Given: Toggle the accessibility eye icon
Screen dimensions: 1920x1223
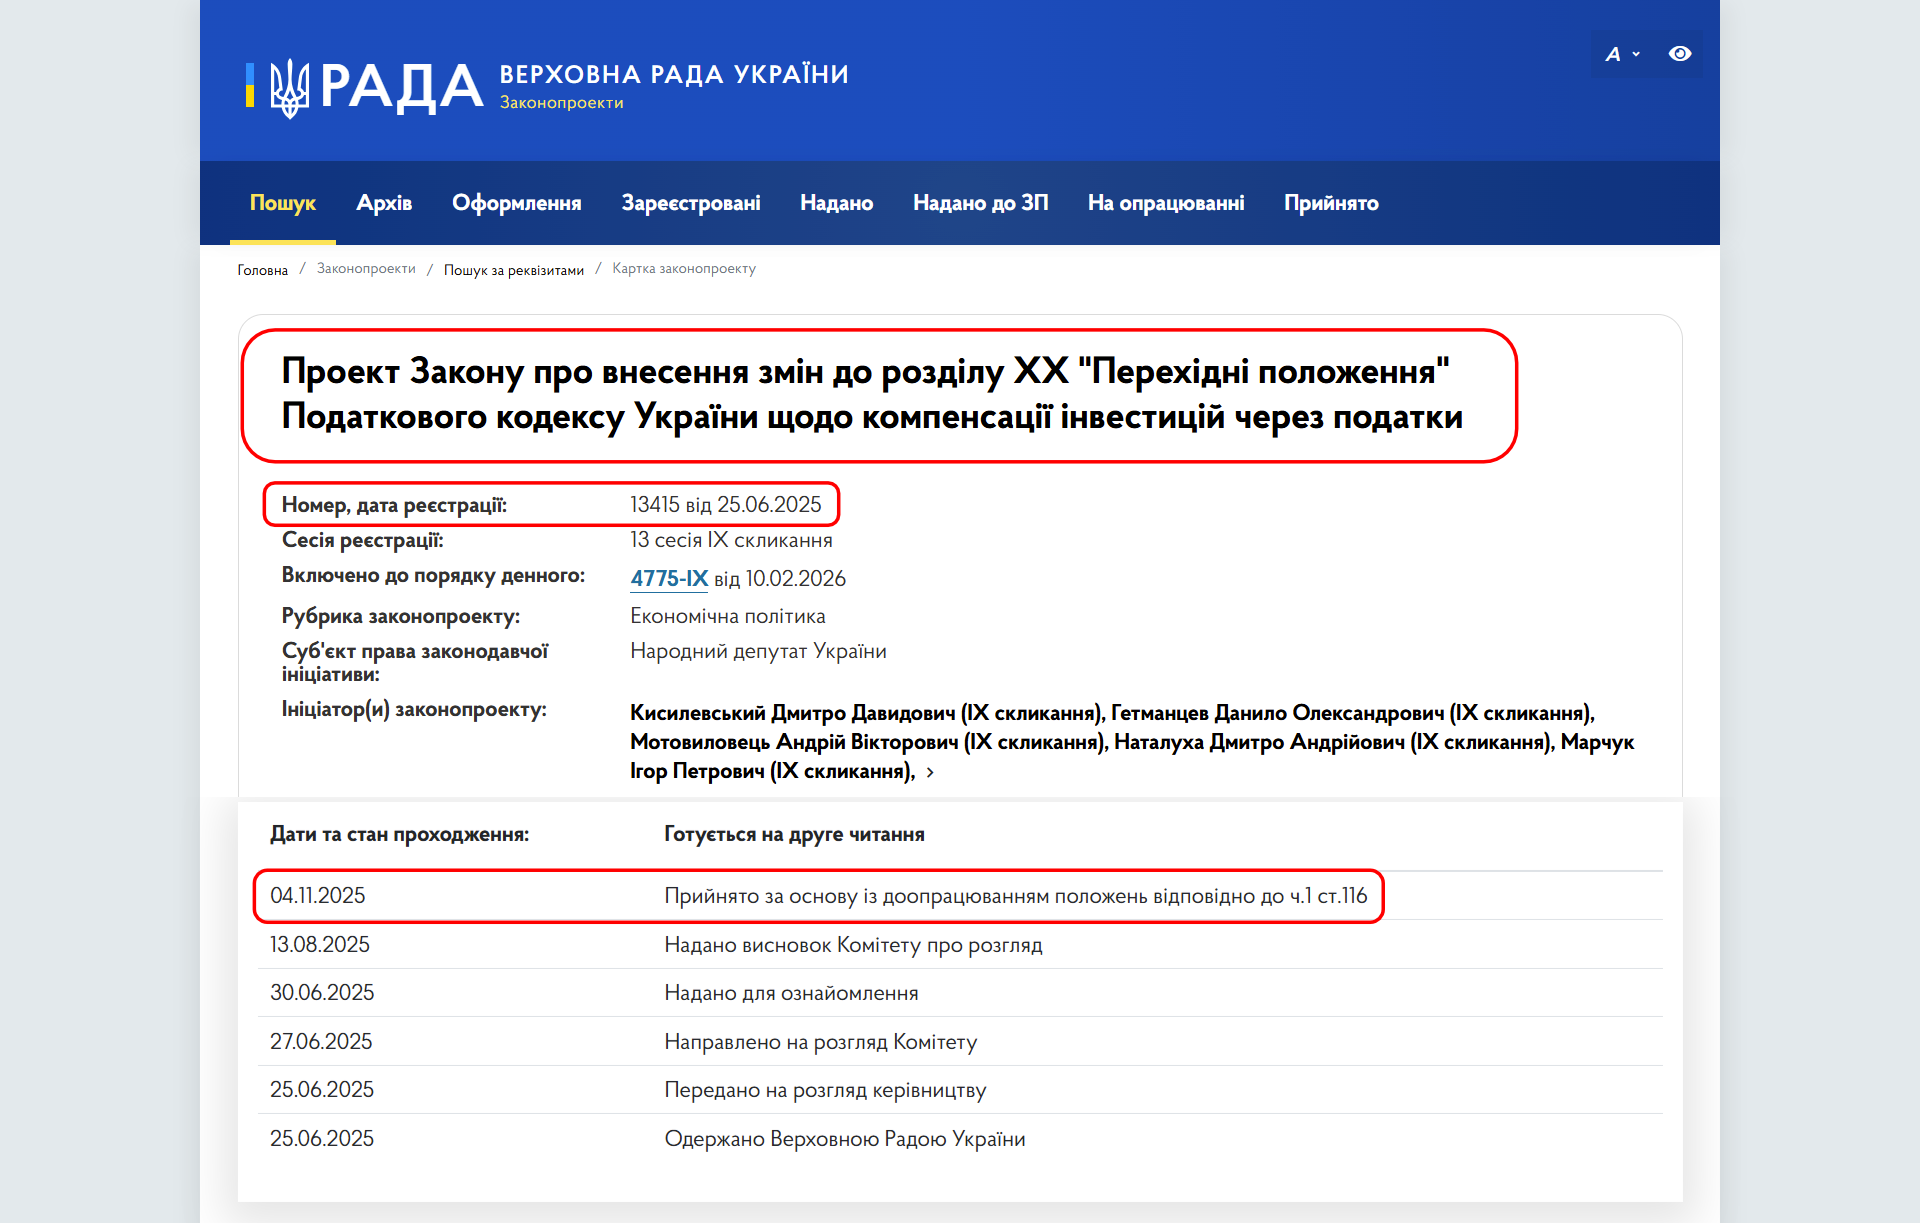Looking at the screenshot, I should click(1680, 54).
